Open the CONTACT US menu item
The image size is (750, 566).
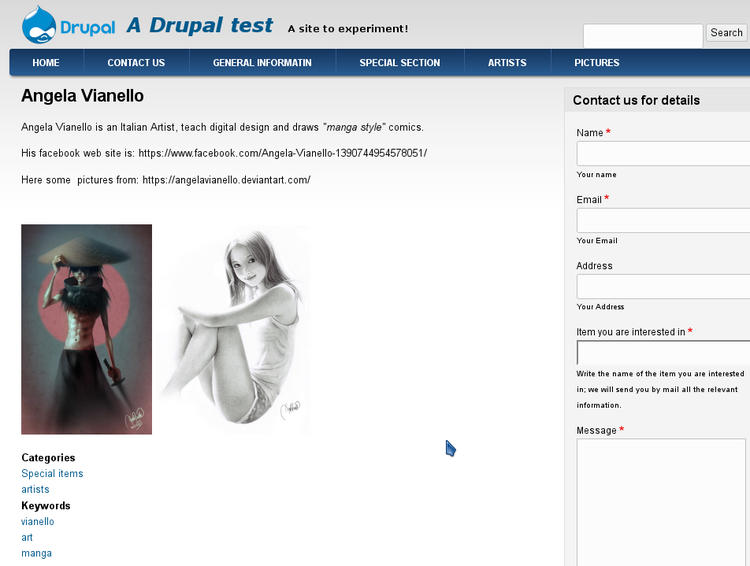(136, 63)
